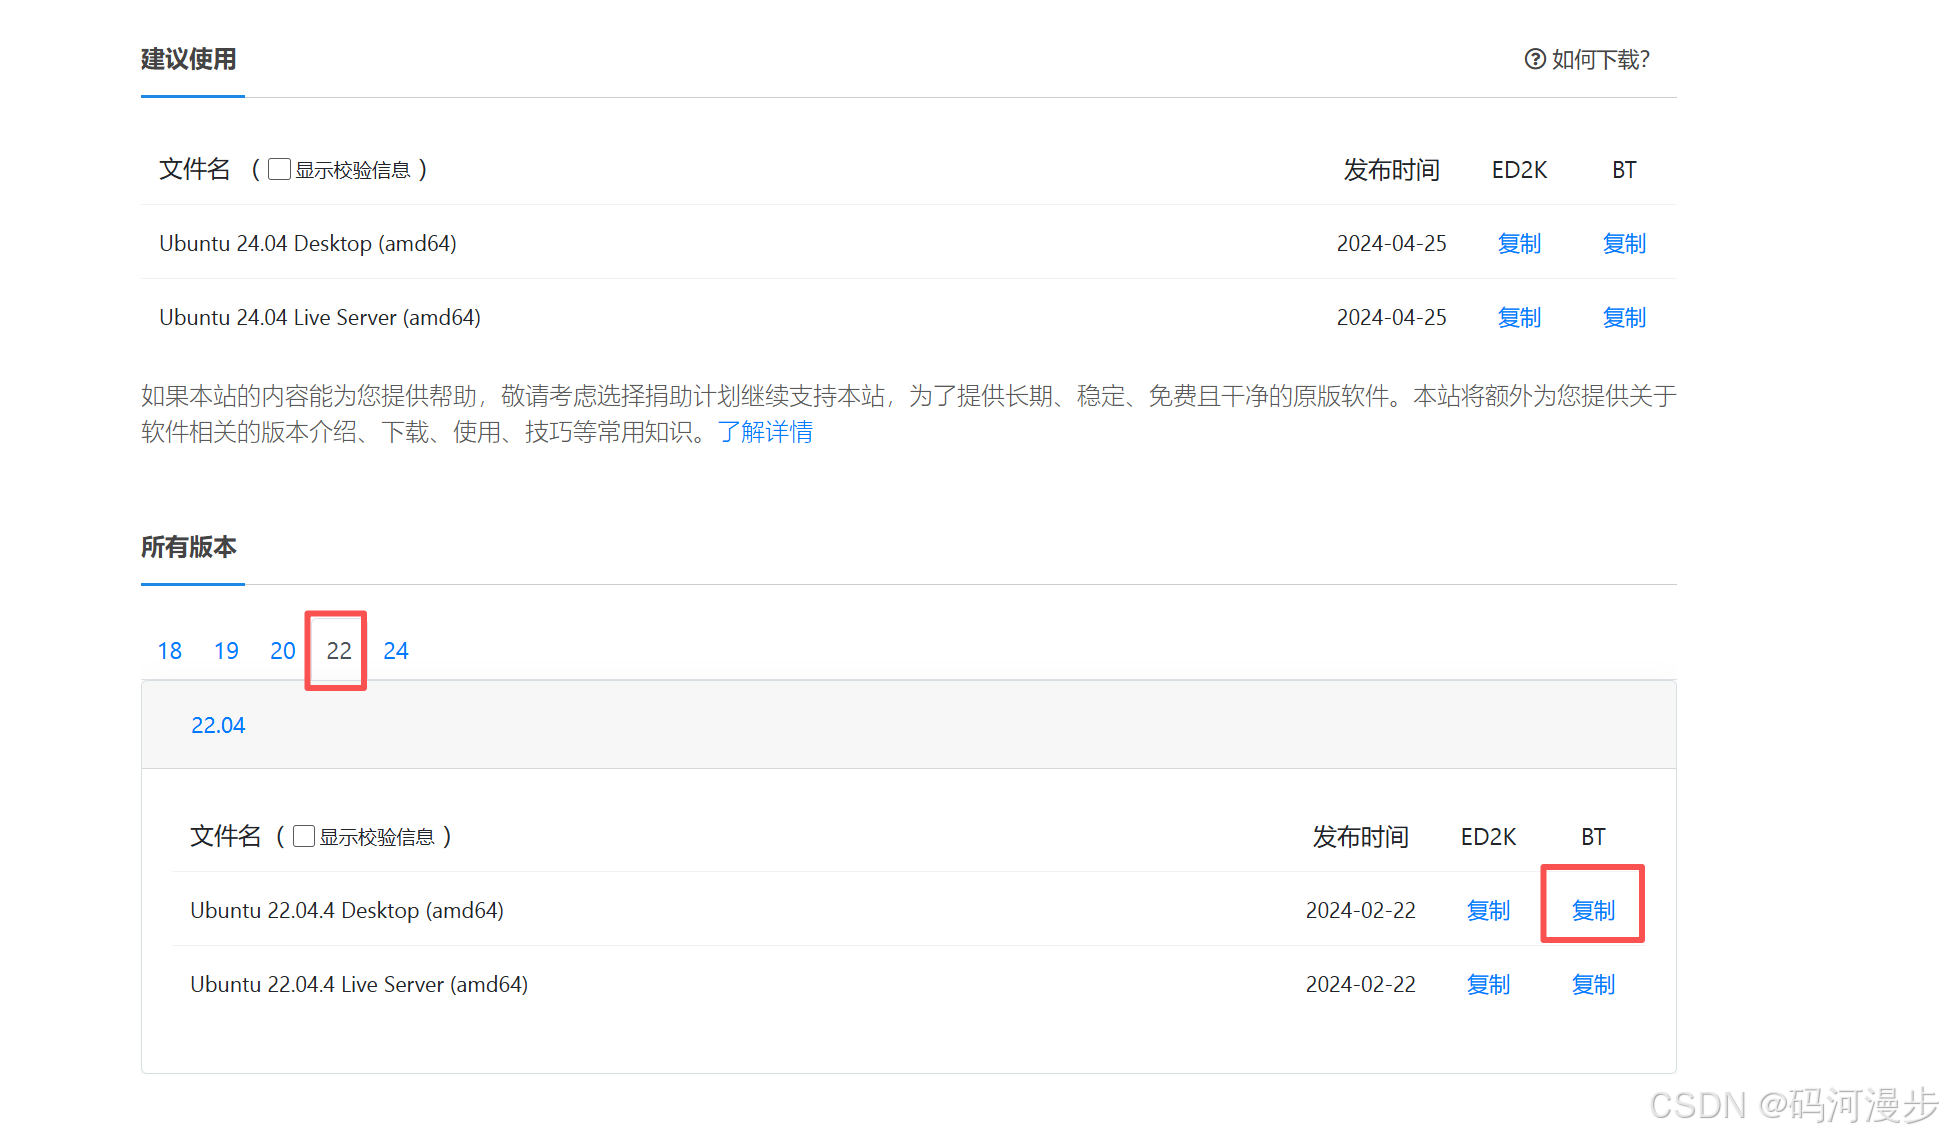Copy ED2K link for Ubuntu 24.04 Desktop
The height and width of the screenshot is (1137, 1943).
(1519, 243)
